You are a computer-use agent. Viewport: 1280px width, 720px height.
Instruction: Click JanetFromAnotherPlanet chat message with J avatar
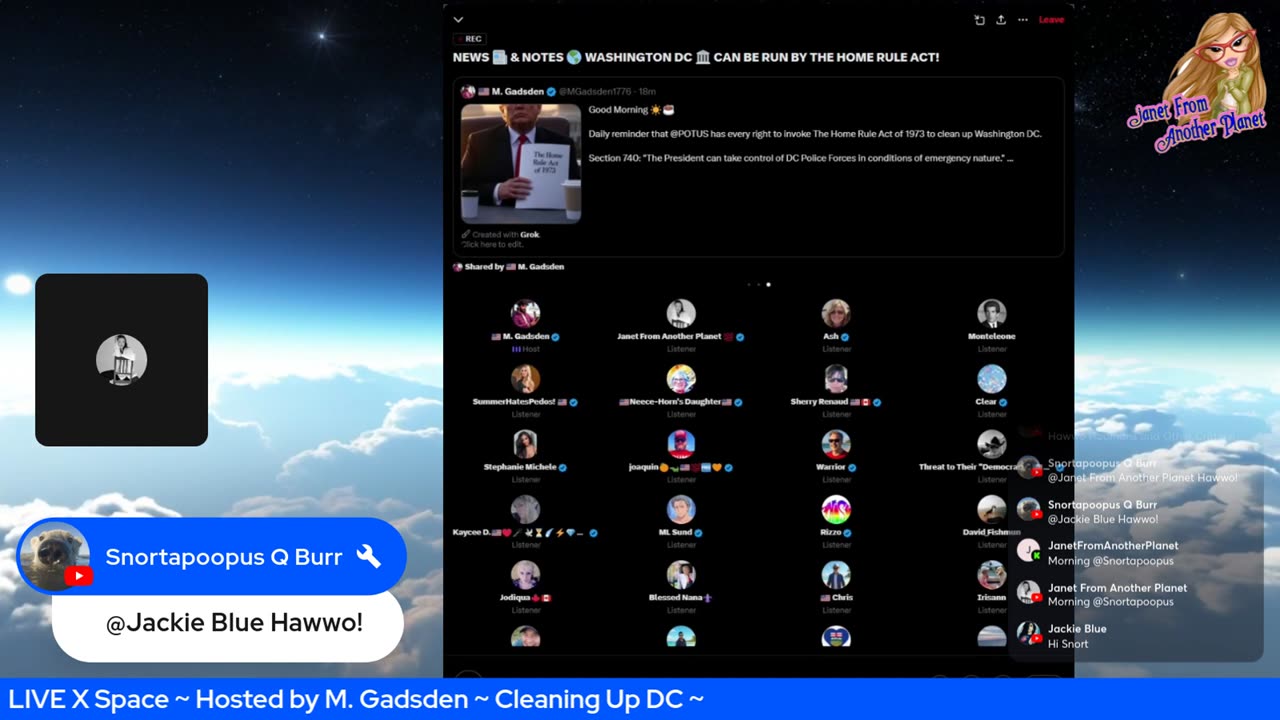1112,553
